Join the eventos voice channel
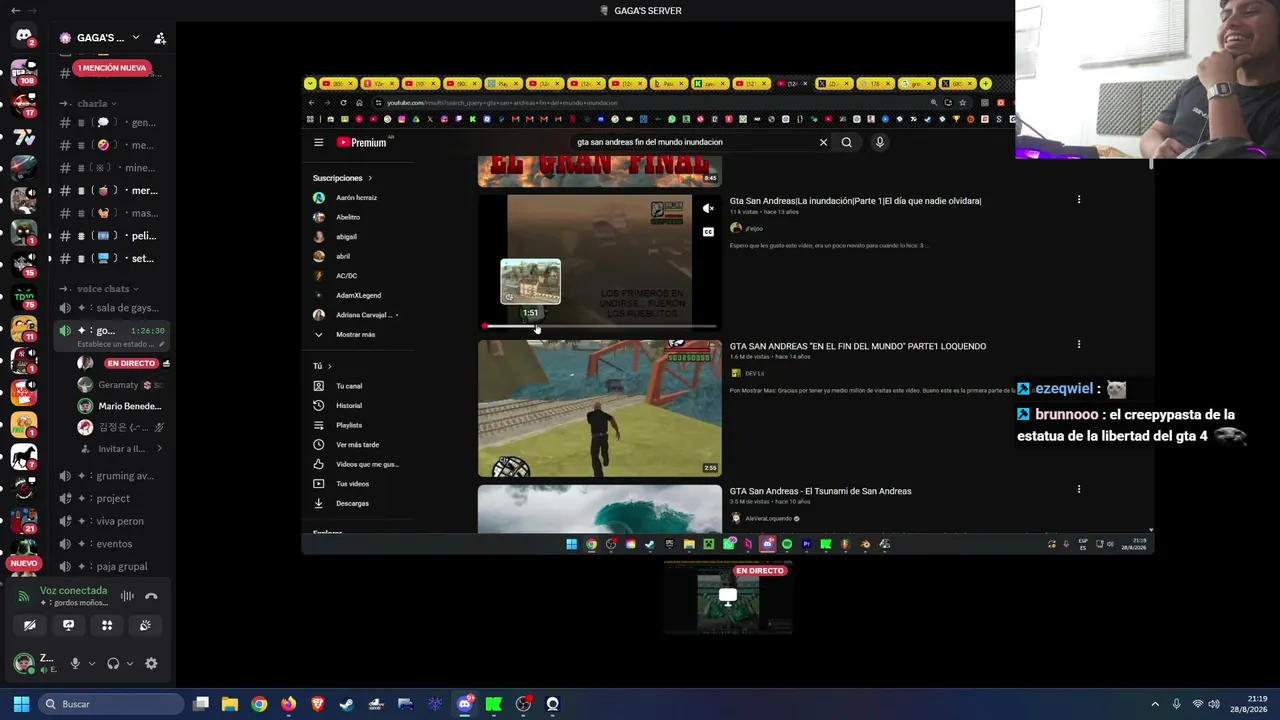1280x720 pixels. tap(113, 544)
